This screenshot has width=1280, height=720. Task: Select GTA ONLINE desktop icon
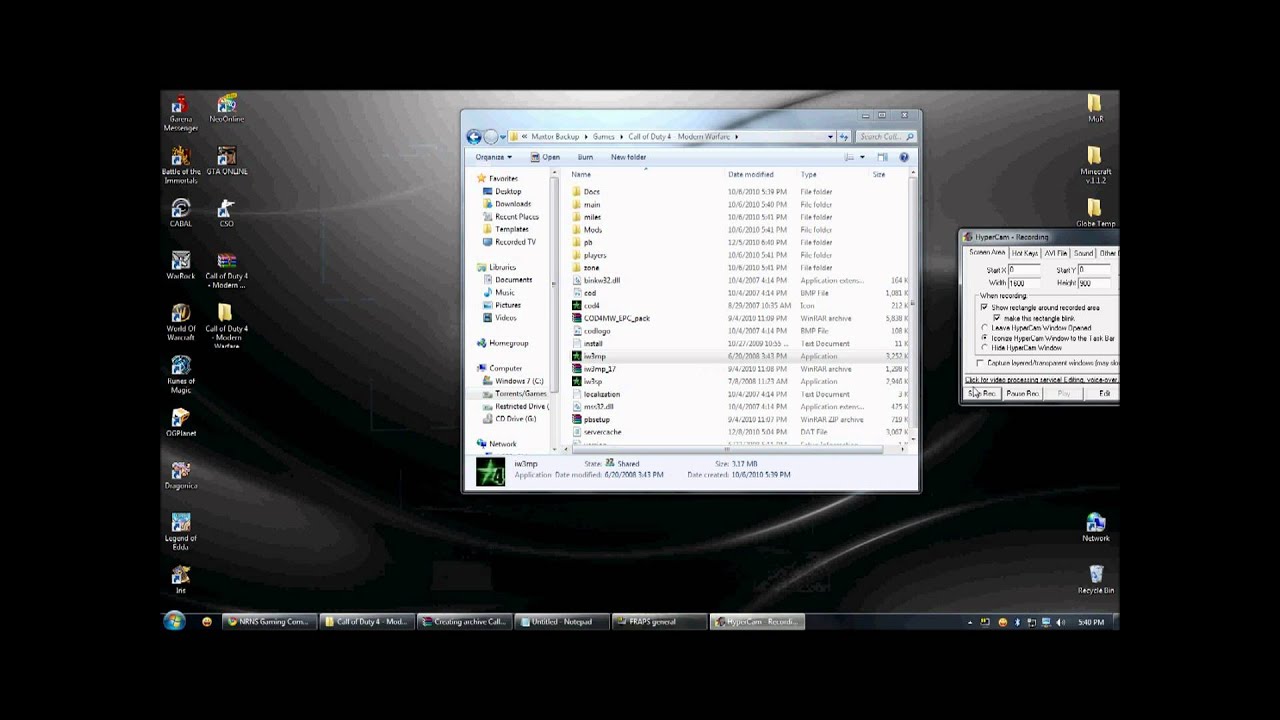tap(227, 161)
